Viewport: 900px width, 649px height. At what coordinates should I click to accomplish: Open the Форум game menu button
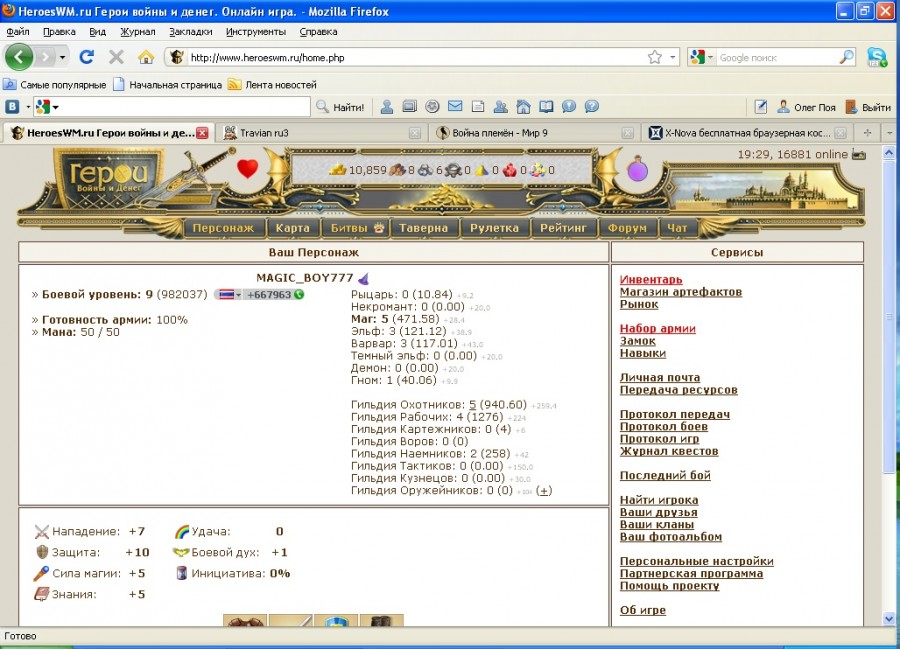[x=627, y=228]
